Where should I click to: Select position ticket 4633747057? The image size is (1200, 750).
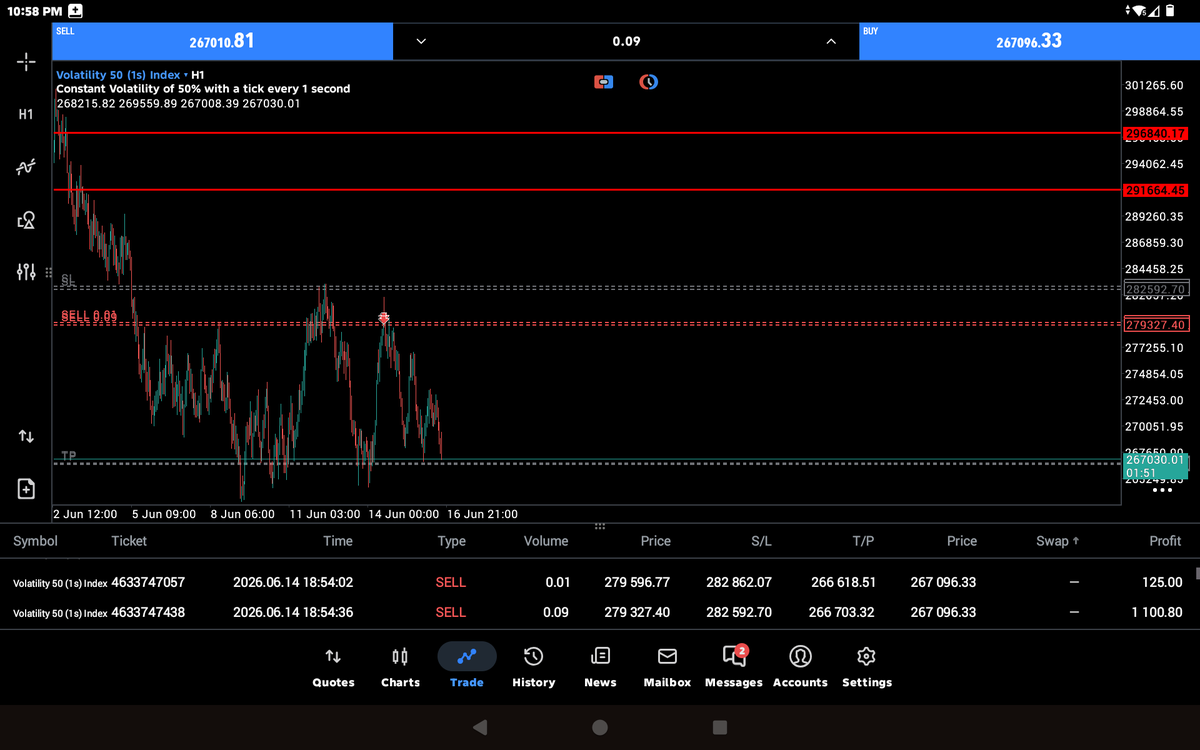click(148, 582)
